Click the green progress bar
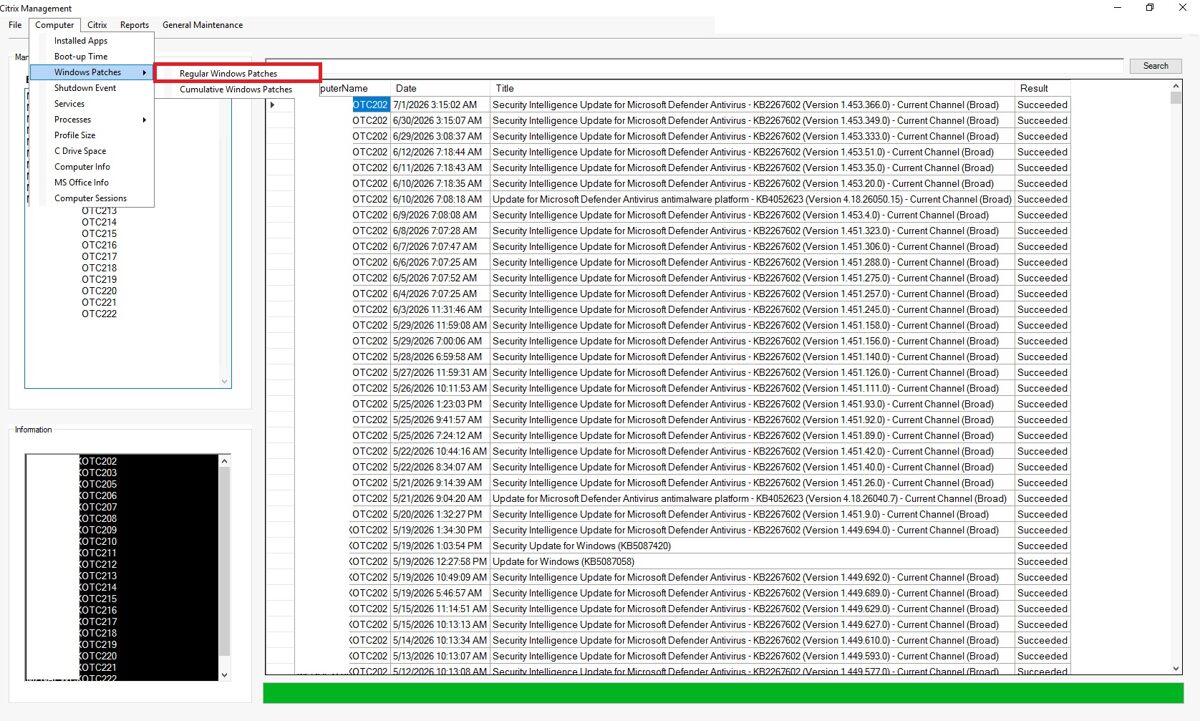1200x721 pixels. tap(723, 692)
